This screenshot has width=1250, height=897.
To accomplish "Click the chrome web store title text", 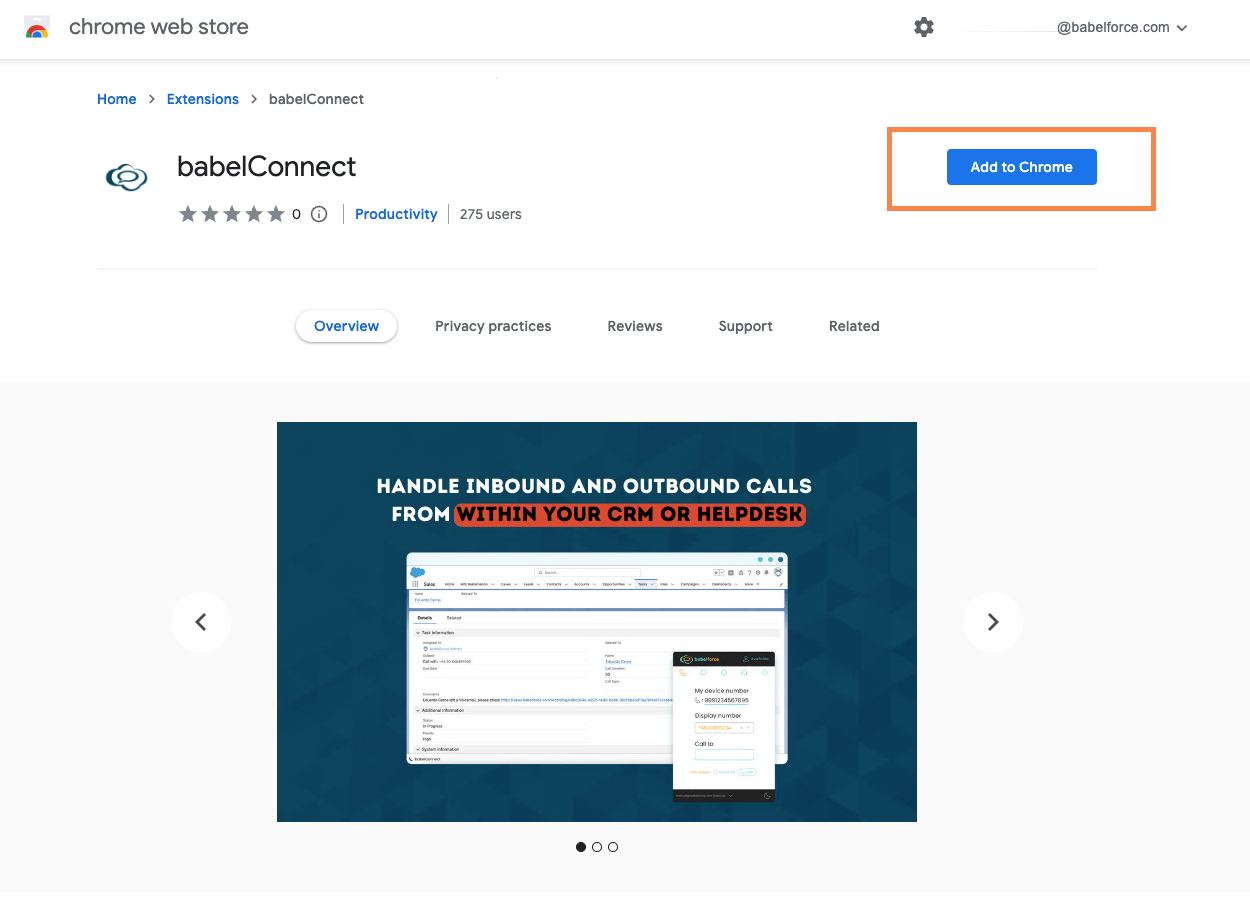I will (159, 27).
